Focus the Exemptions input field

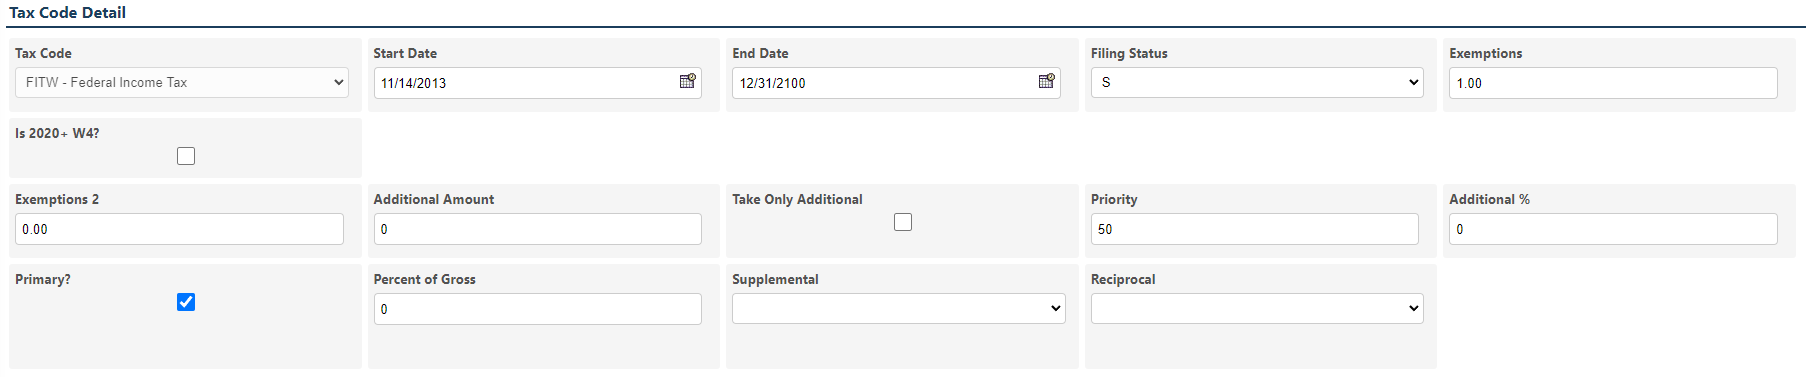tap(1613, 83)
